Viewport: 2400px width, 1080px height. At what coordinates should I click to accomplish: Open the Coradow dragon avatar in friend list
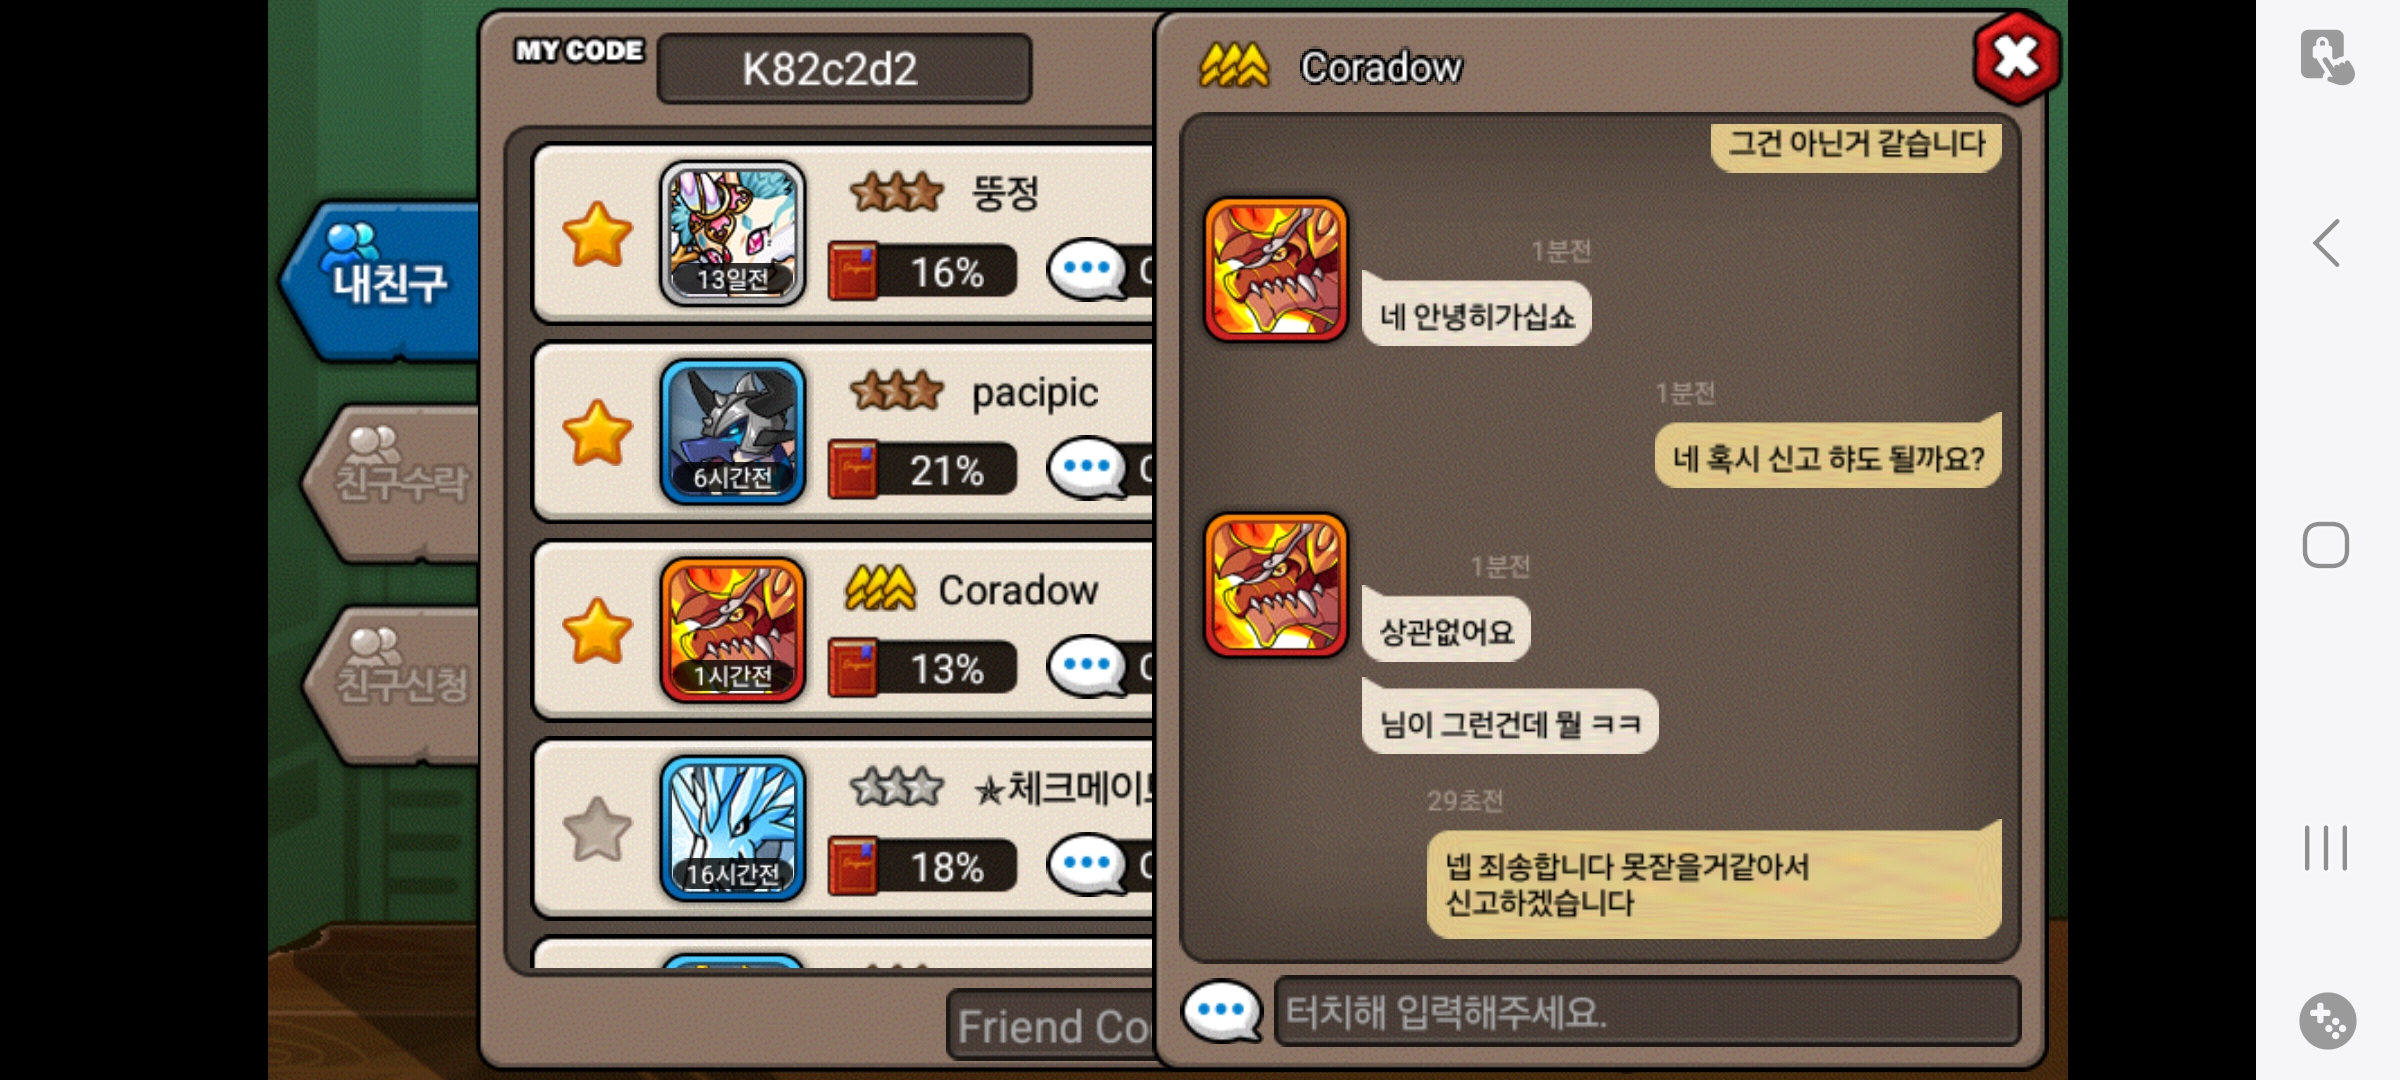pyautogui.click(x=733, y=630)
